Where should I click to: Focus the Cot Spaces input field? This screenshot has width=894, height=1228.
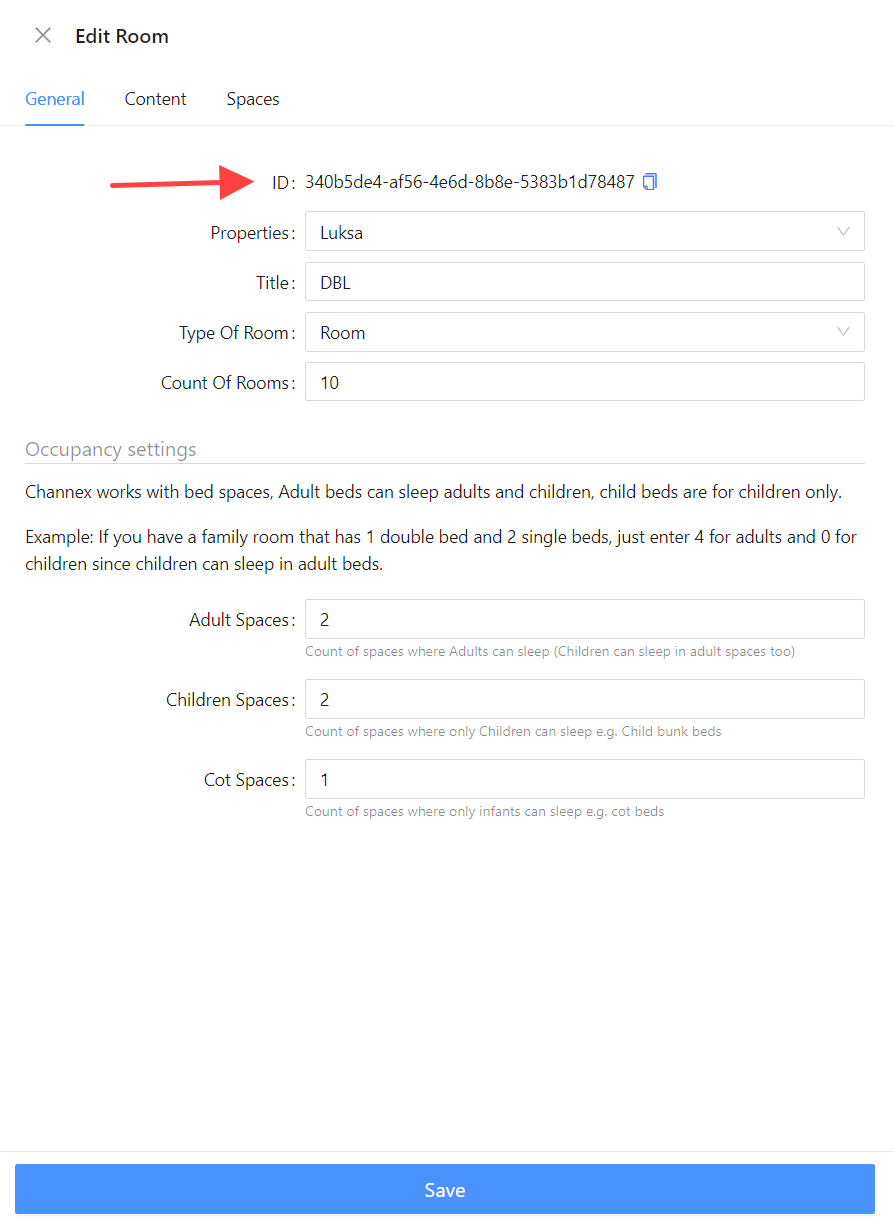584,779
